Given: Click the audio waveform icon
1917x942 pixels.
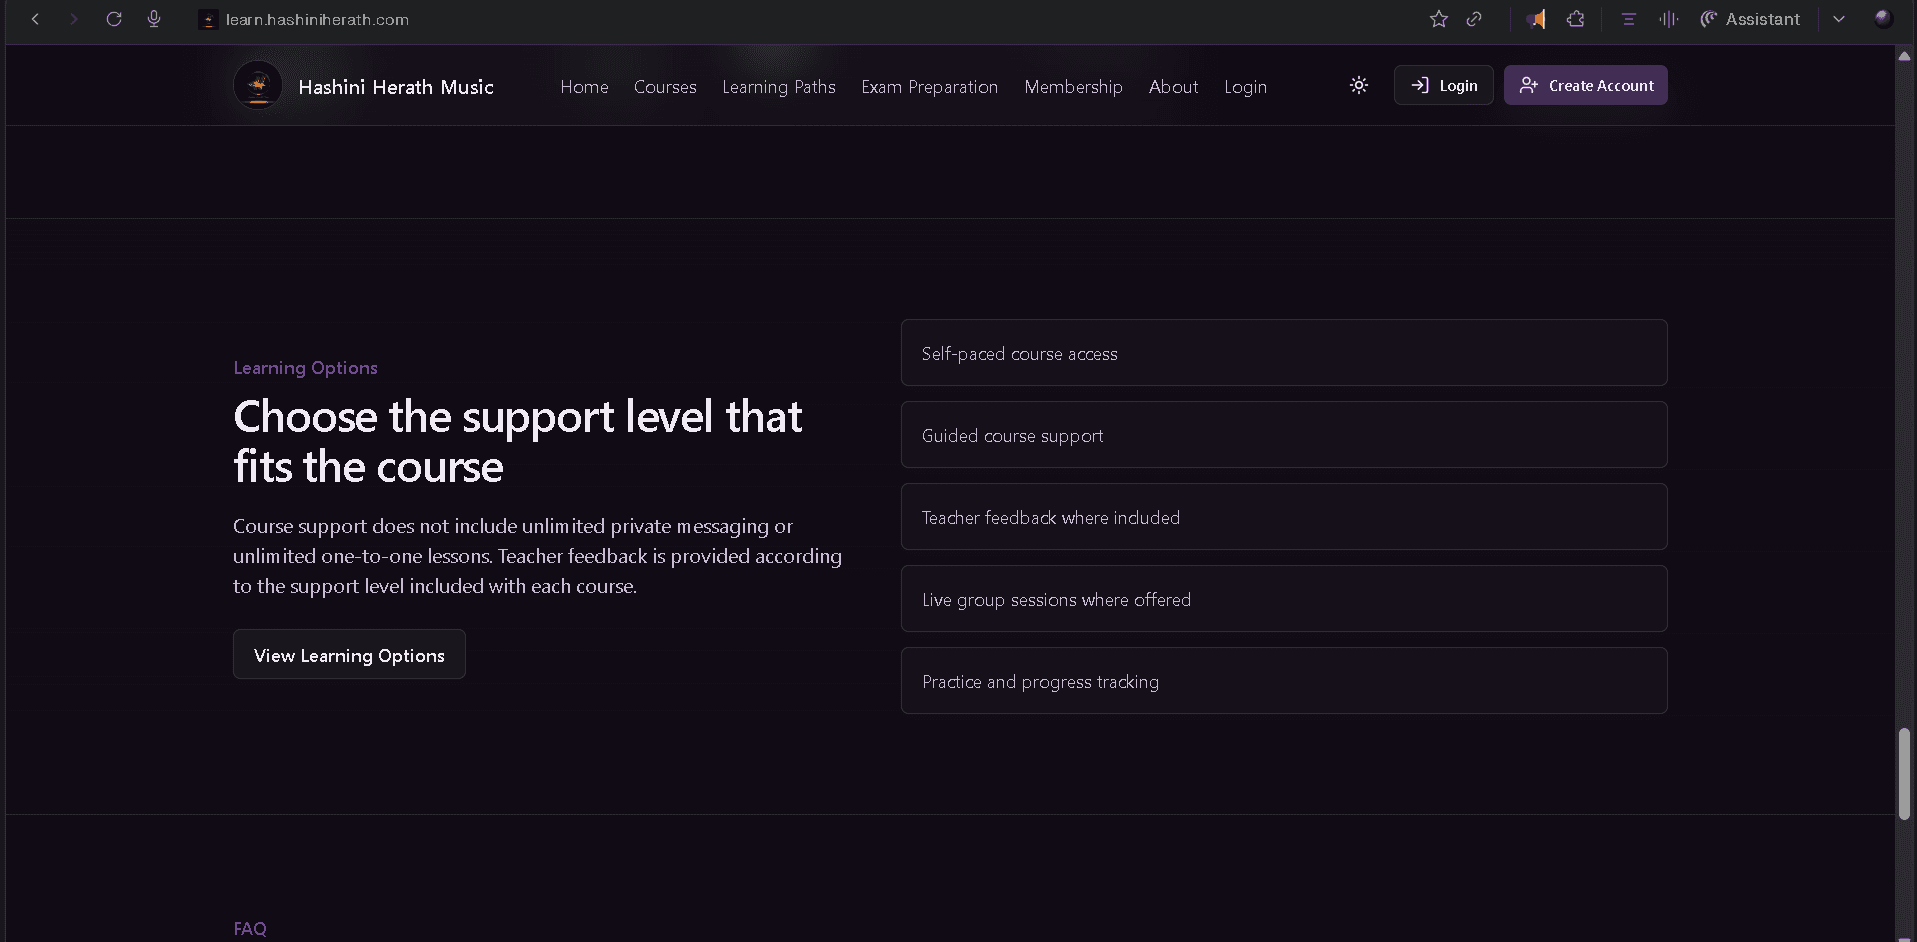Looking at the screenshot, I should [x=1668, y=19].
